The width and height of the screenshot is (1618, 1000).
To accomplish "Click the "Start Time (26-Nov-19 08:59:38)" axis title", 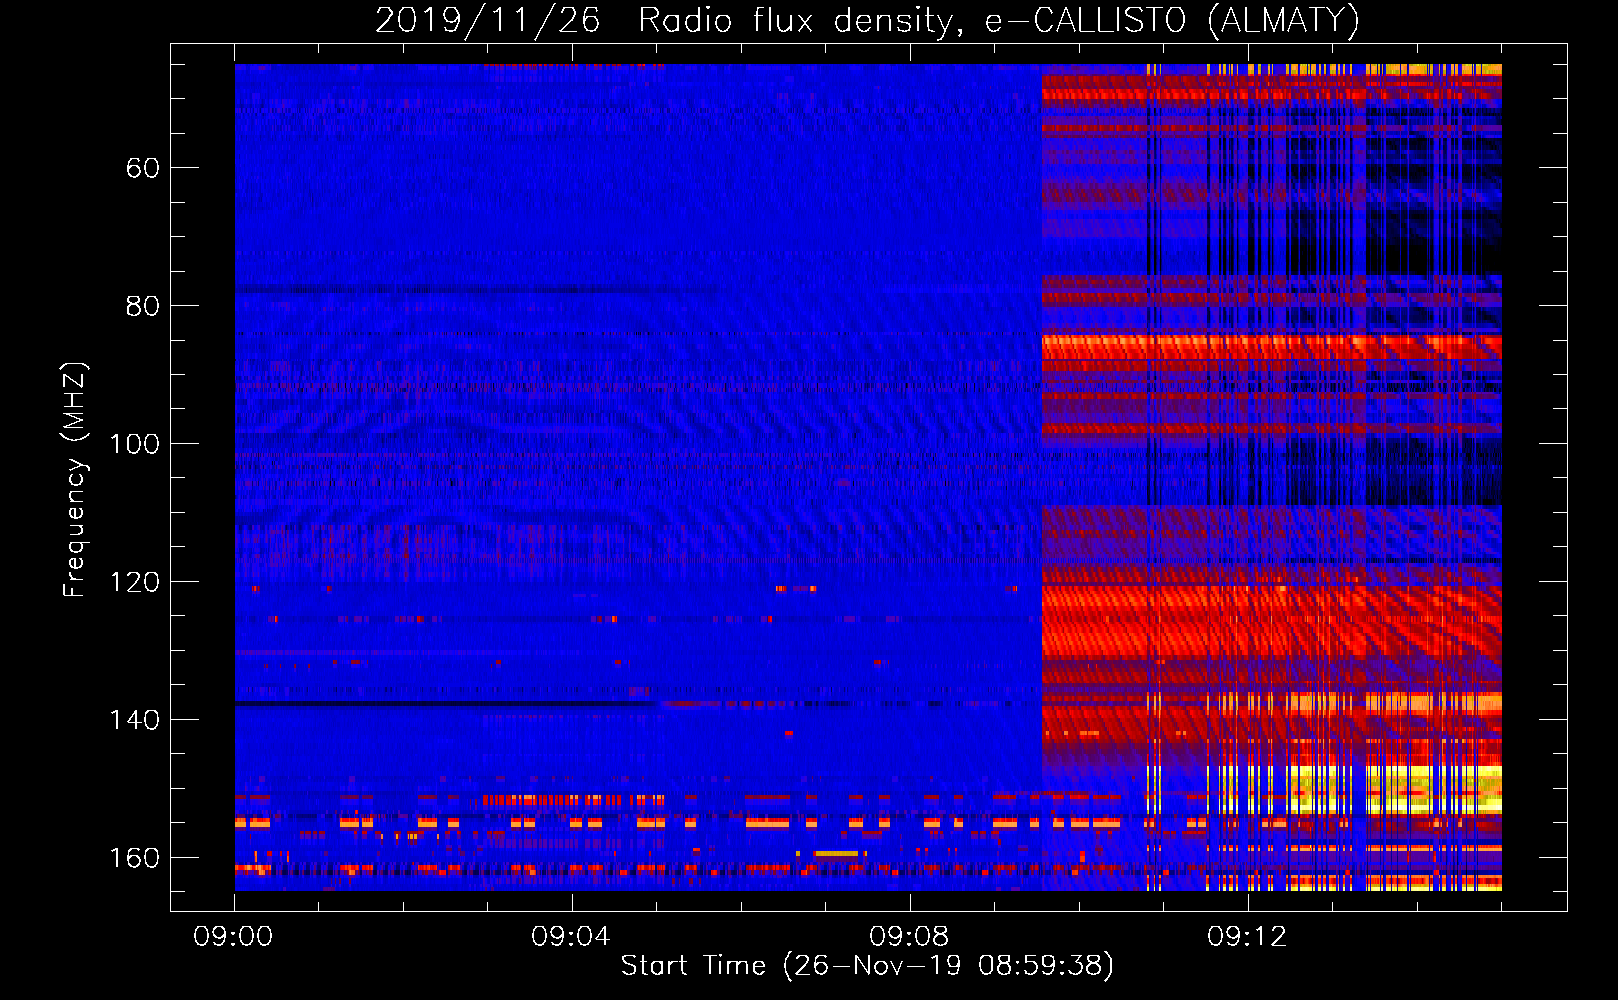I will click(x=867, y=966).
